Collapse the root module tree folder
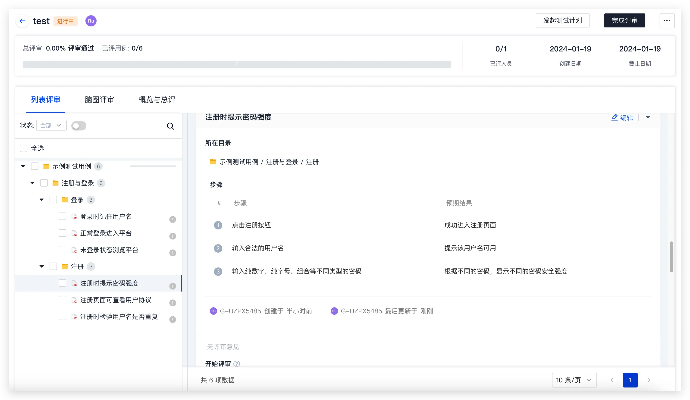 23,166
